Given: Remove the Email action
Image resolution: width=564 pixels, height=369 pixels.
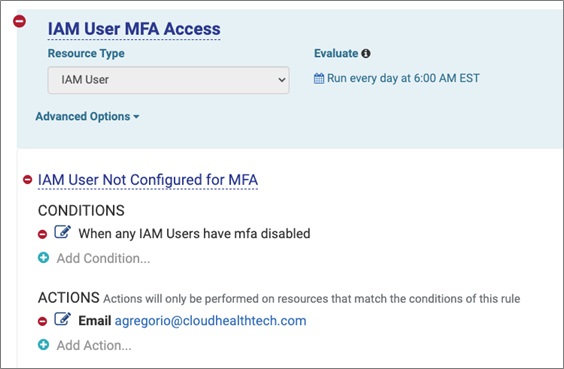Looking at the screenshot, I should [x=42, y=321].
